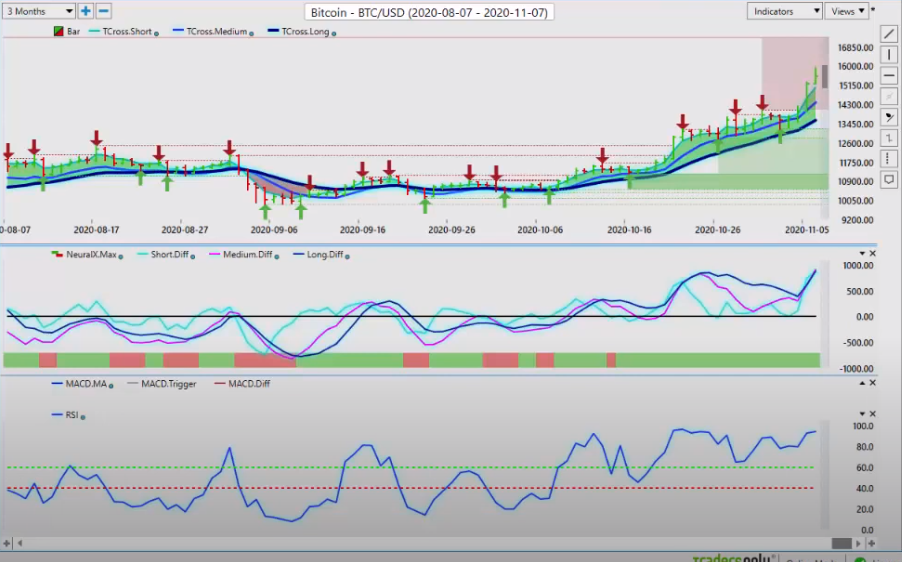Toggle the RSI legend dot
This screenshot has height=562, width=902.
(83, 417)
